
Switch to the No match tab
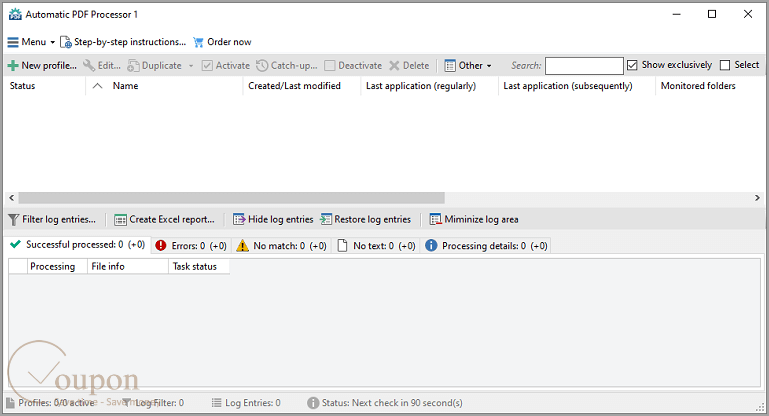[282, 246]
